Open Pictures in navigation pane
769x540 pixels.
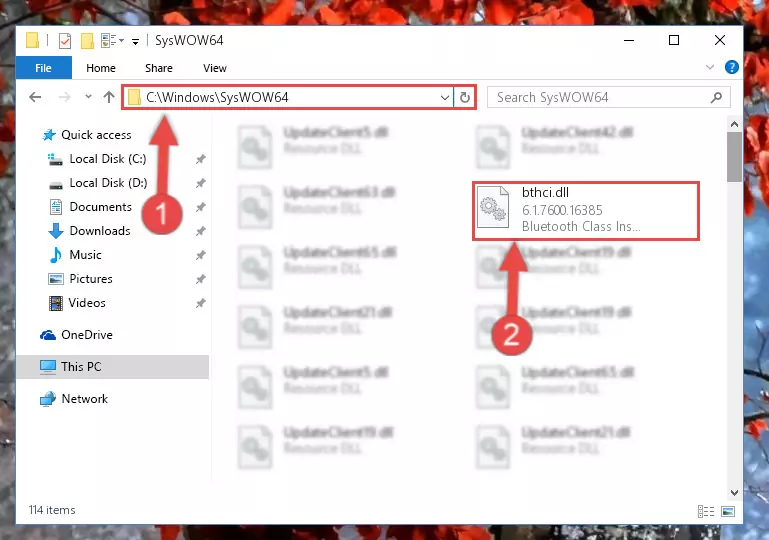(x=91, y=279)
